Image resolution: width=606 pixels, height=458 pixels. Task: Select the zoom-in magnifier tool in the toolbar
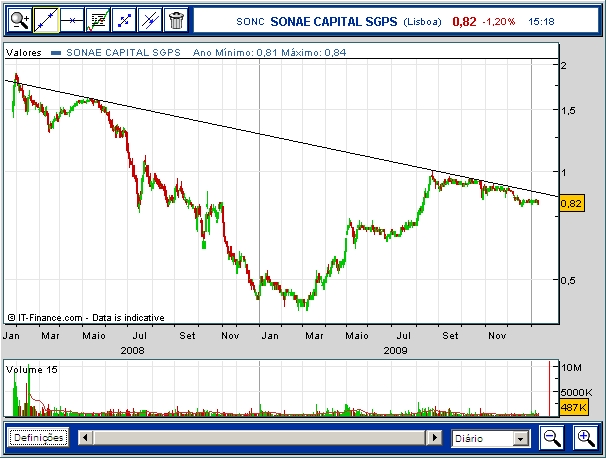pos(20,20)
